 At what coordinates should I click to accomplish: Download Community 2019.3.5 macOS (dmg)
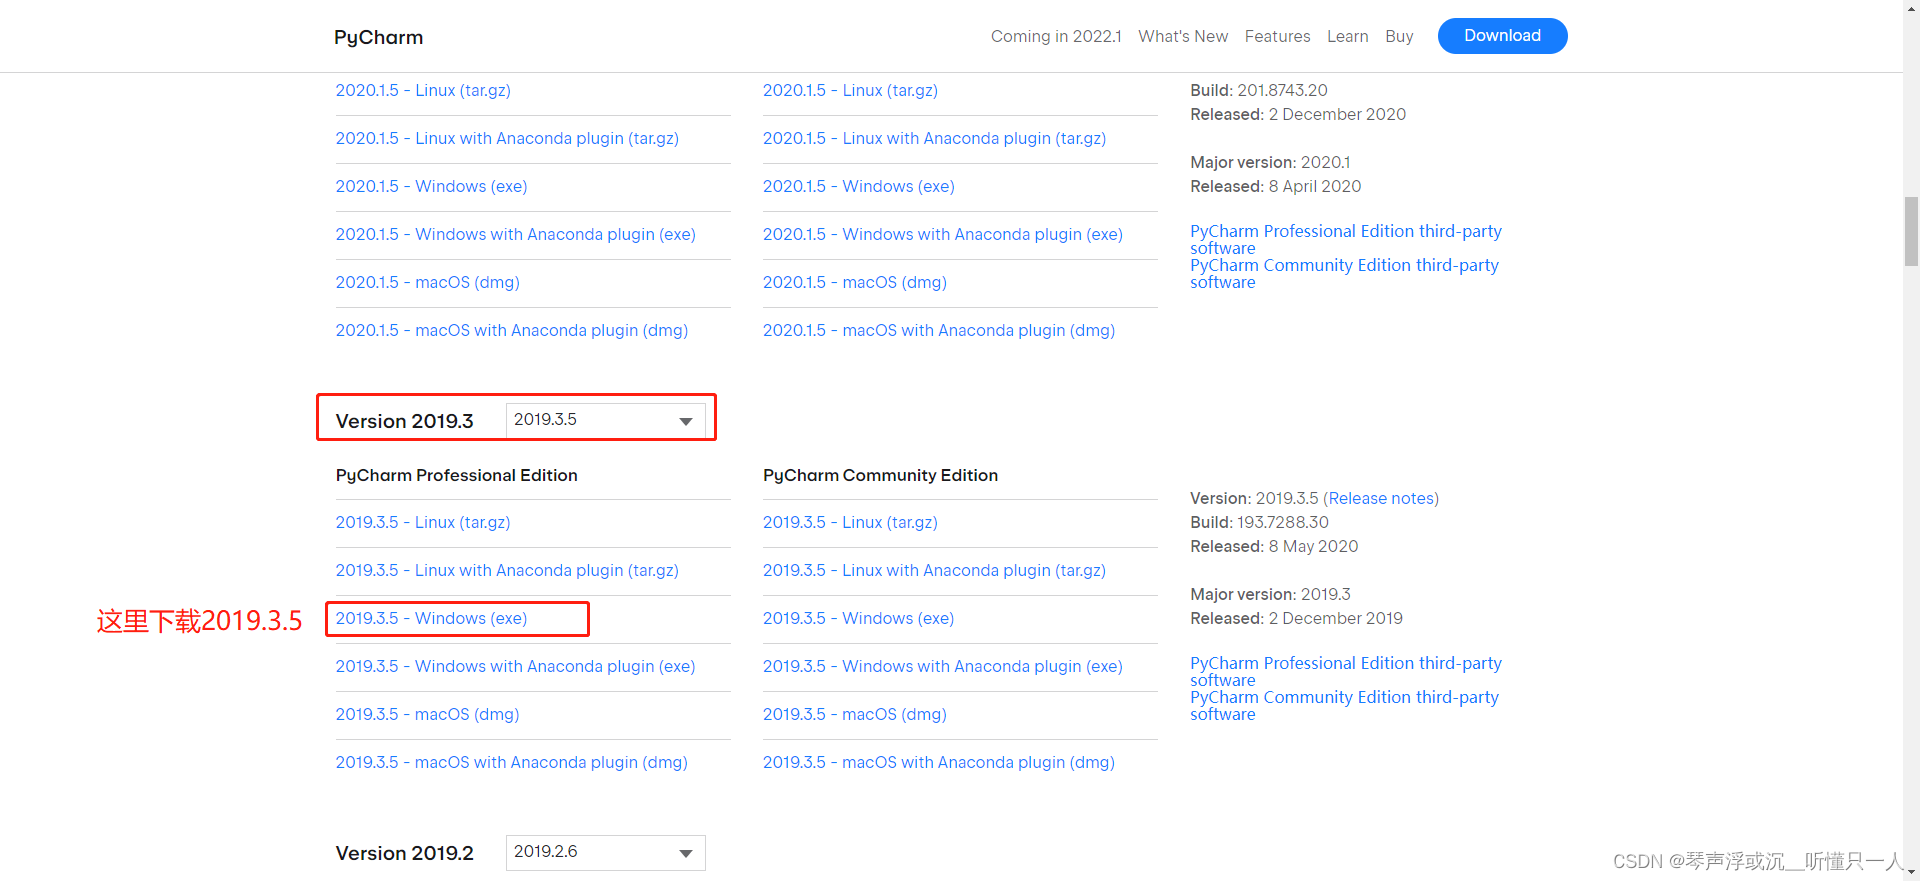(854, 714)
